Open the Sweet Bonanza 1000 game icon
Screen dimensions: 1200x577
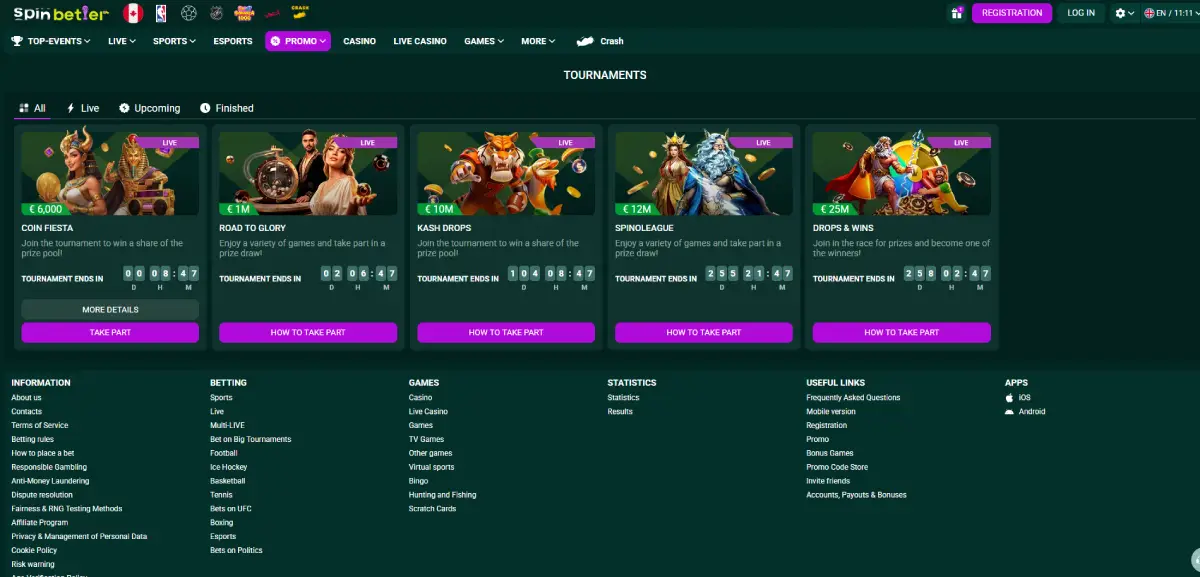244,13
